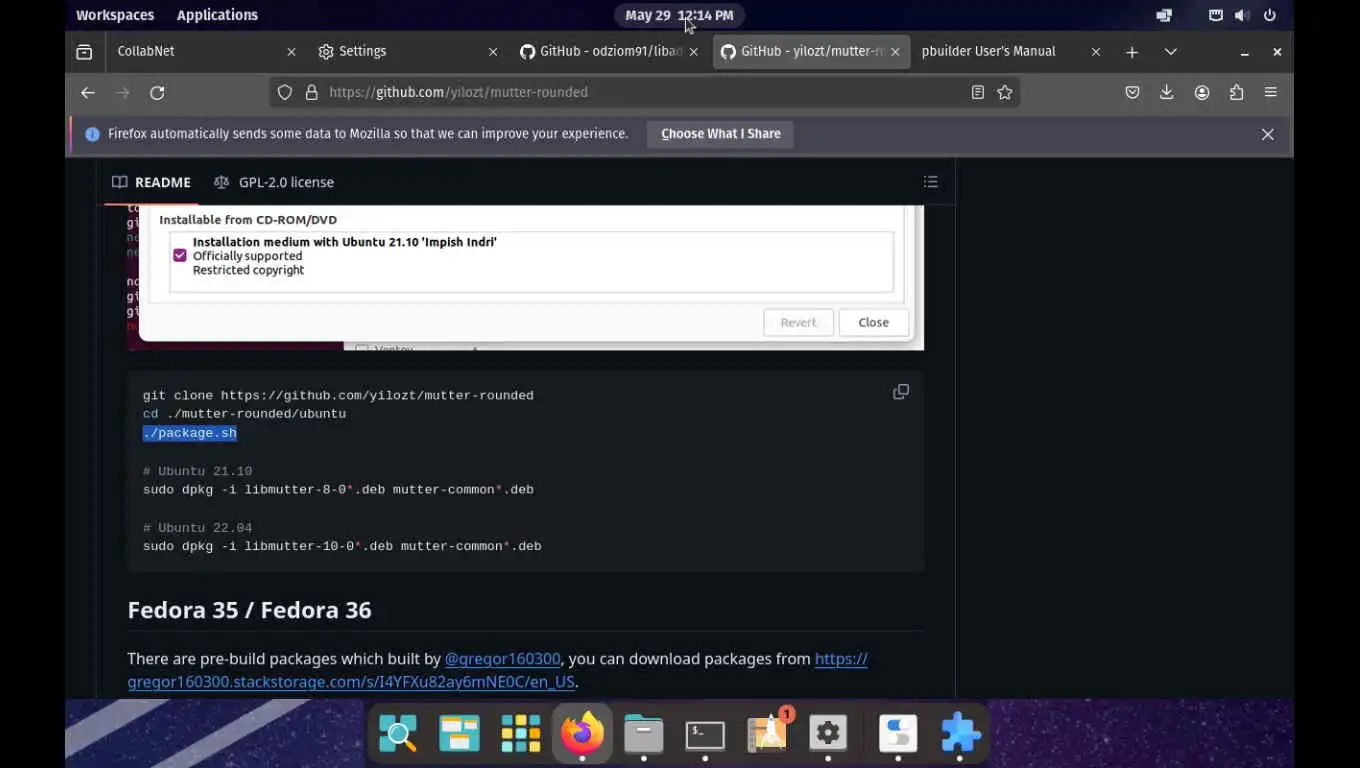Switch to the pbuilder User's Manual tab
This screenshot has width=1360, height=768.
point(1010,52)
